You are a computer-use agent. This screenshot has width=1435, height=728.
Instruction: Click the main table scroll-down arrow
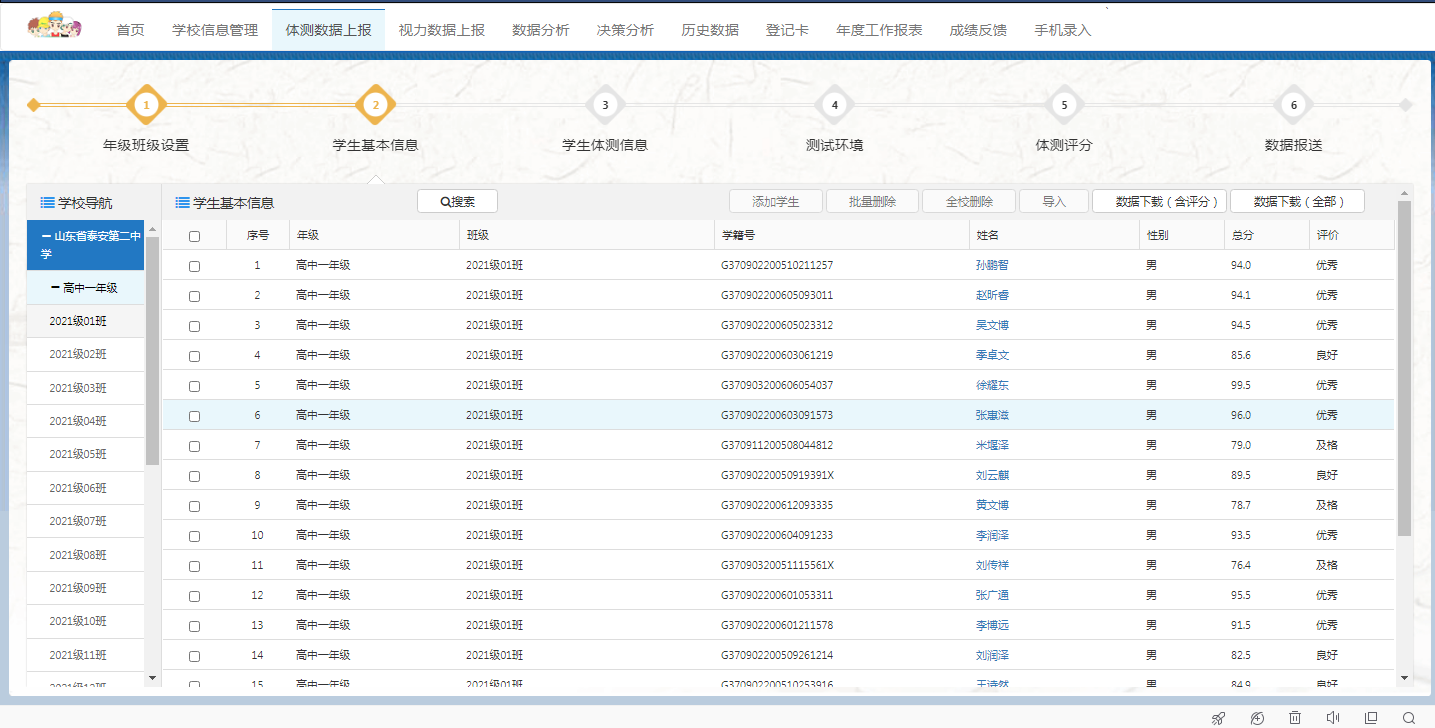click(x=1405, y=678)
